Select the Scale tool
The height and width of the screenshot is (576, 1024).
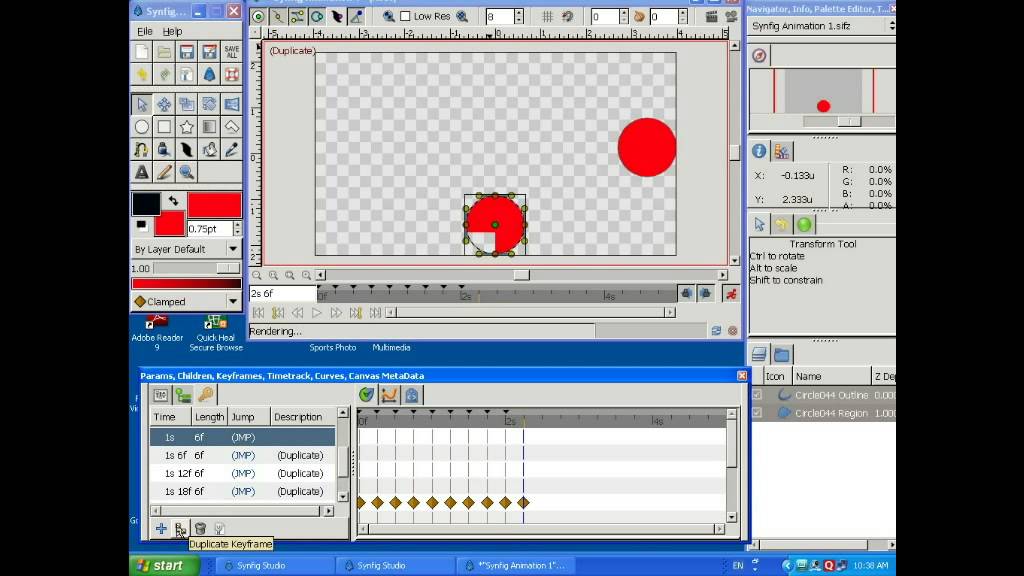[x=187, y=104]
